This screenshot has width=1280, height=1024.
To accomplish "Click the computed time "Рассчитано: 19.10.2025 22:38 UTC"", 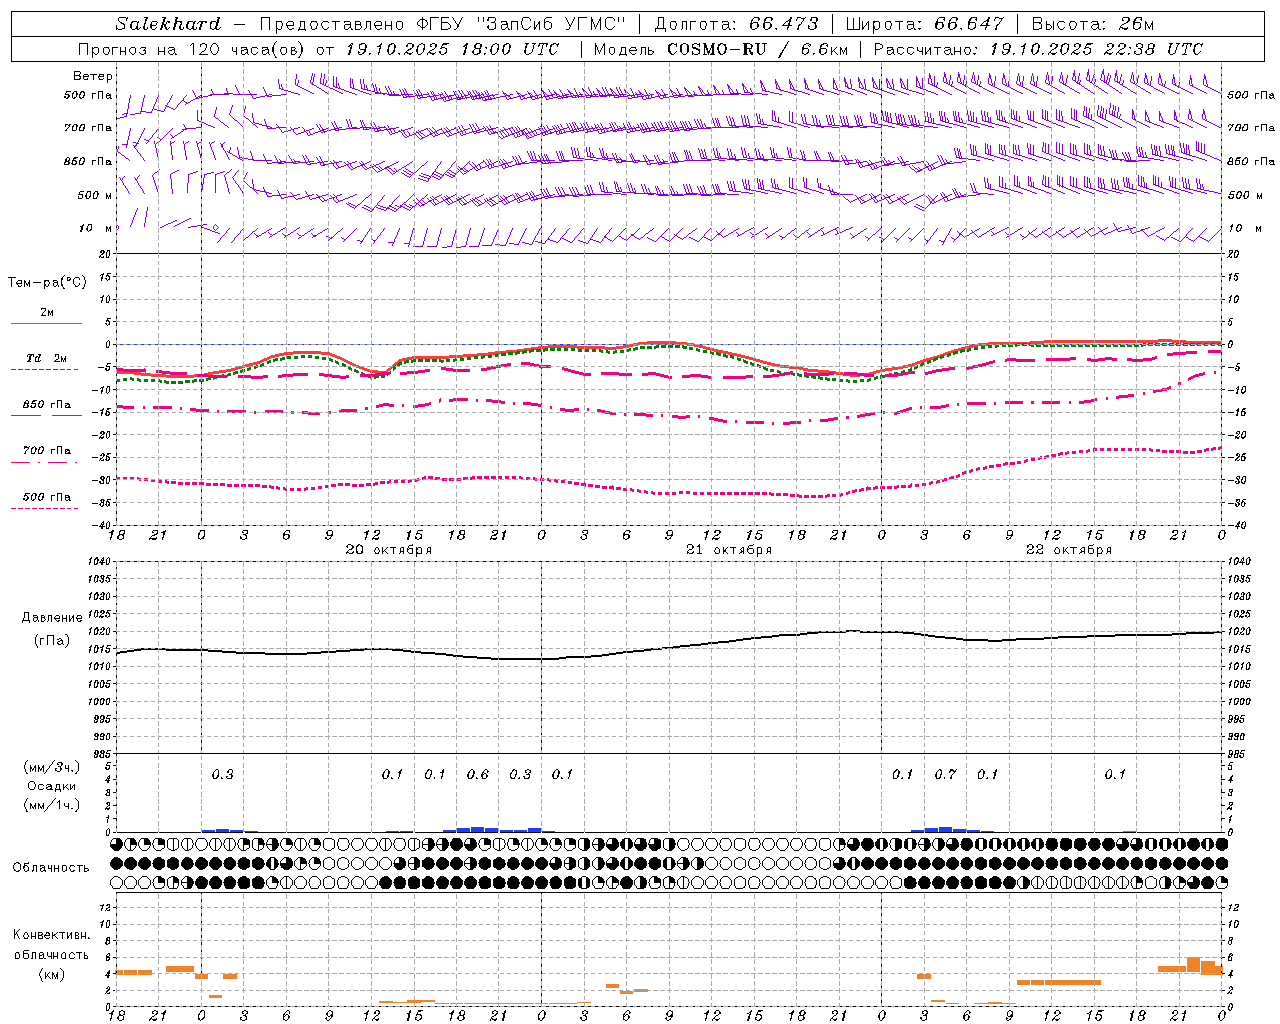I will (1038, 49).
